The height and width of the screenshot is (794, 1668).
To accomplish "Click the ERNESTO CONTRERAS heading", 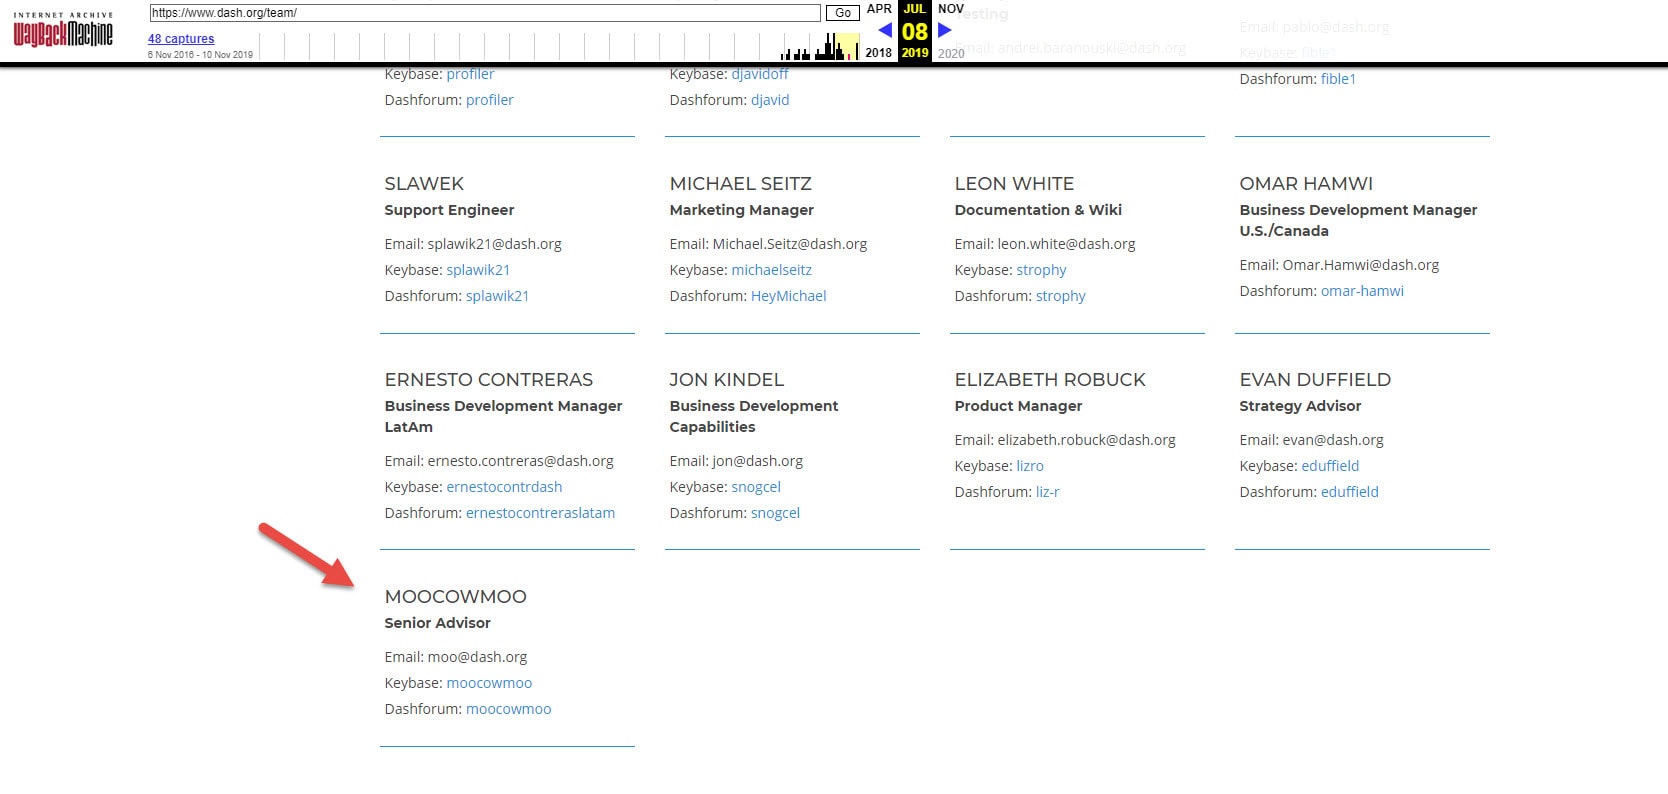I will pyautogui.click(x=488, y=380).
